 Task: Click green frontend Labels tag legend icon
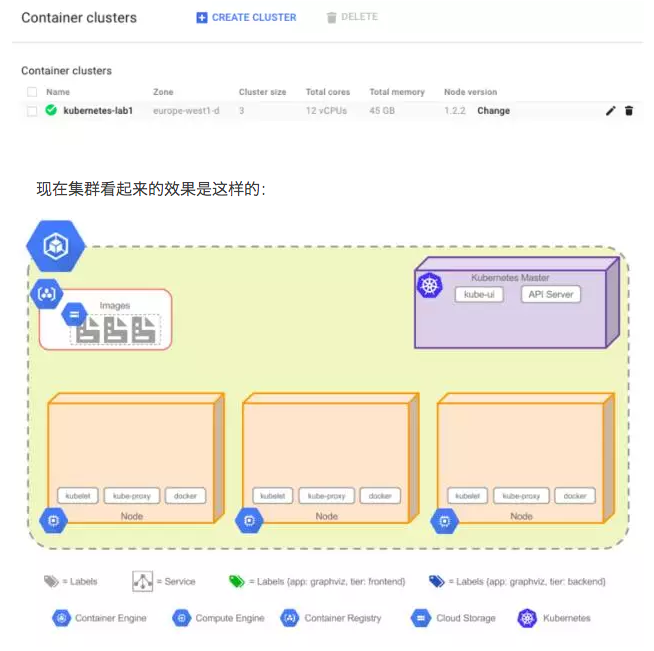tap(236, 581)
